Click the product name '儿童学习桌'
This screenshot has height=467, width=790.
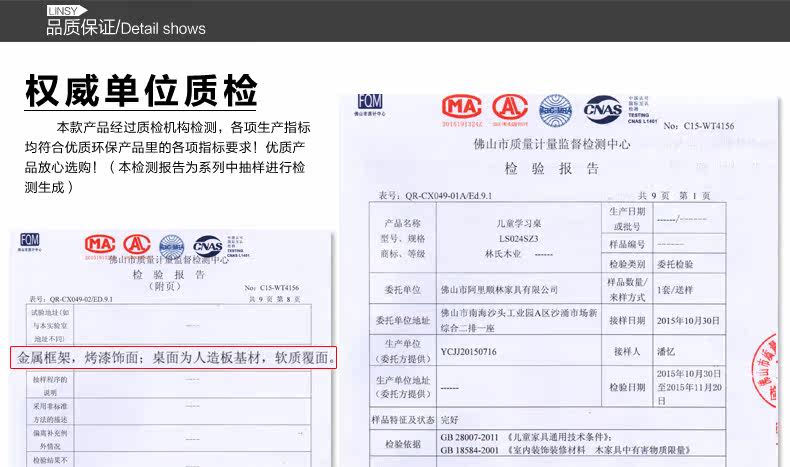(x=518, y=223)
